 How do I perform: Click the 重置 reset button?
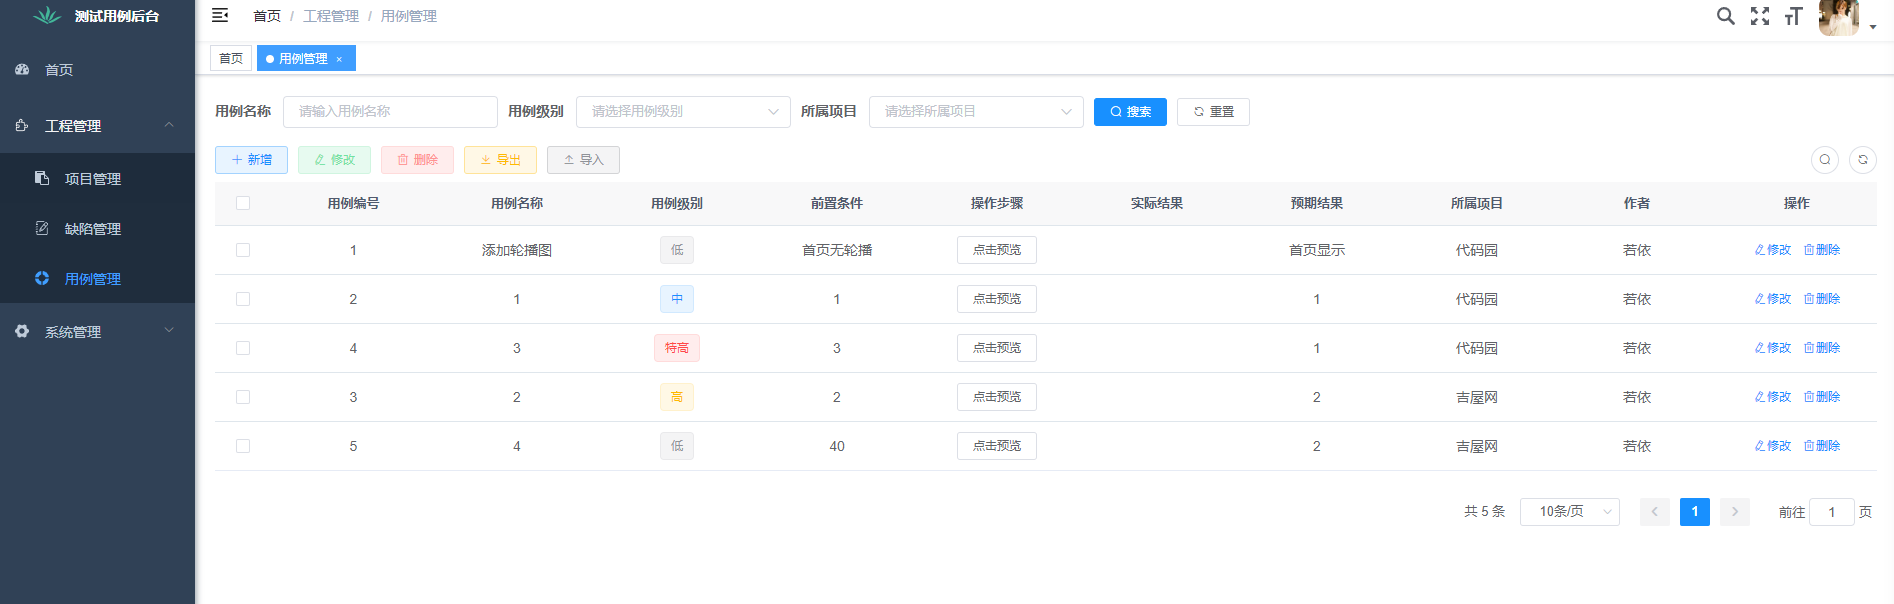tap(1213, 112)
